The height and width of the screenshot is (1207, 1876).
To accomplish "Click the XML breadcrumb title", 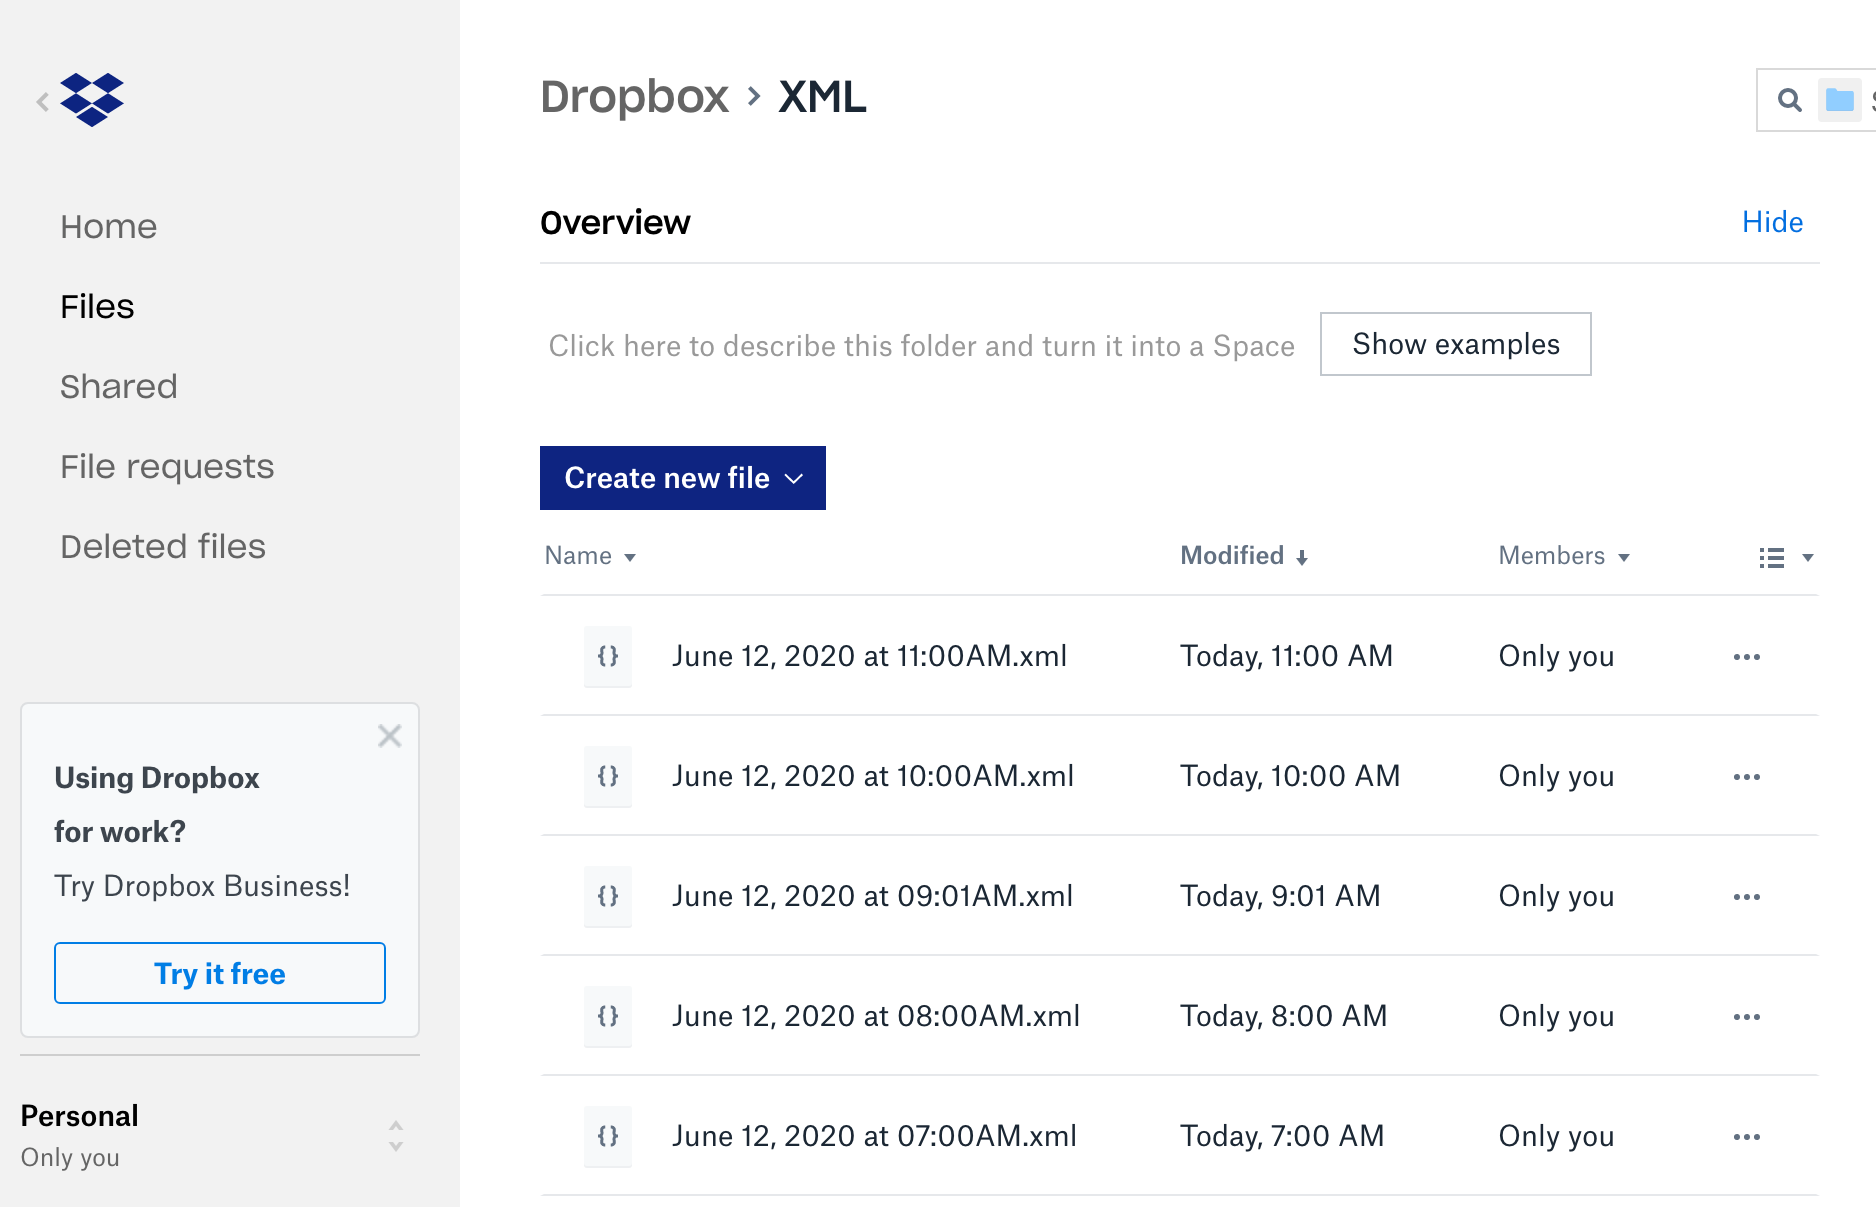I will 822,97.
